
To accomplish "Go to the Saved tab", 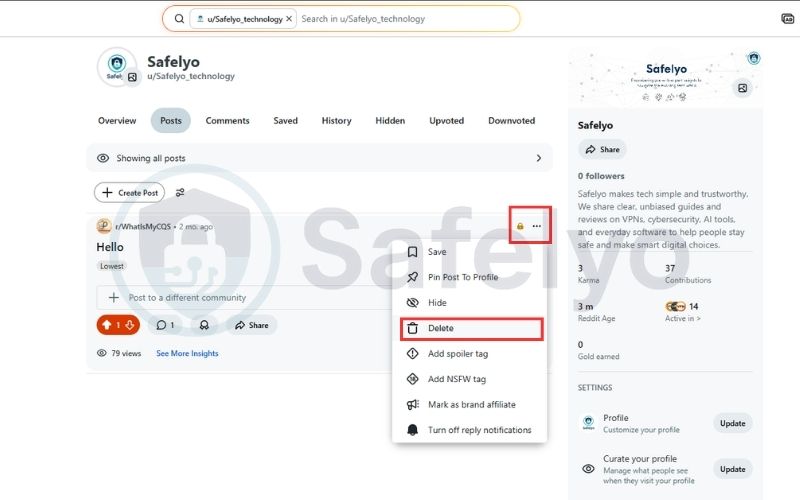I will click(x=285, y=121).
